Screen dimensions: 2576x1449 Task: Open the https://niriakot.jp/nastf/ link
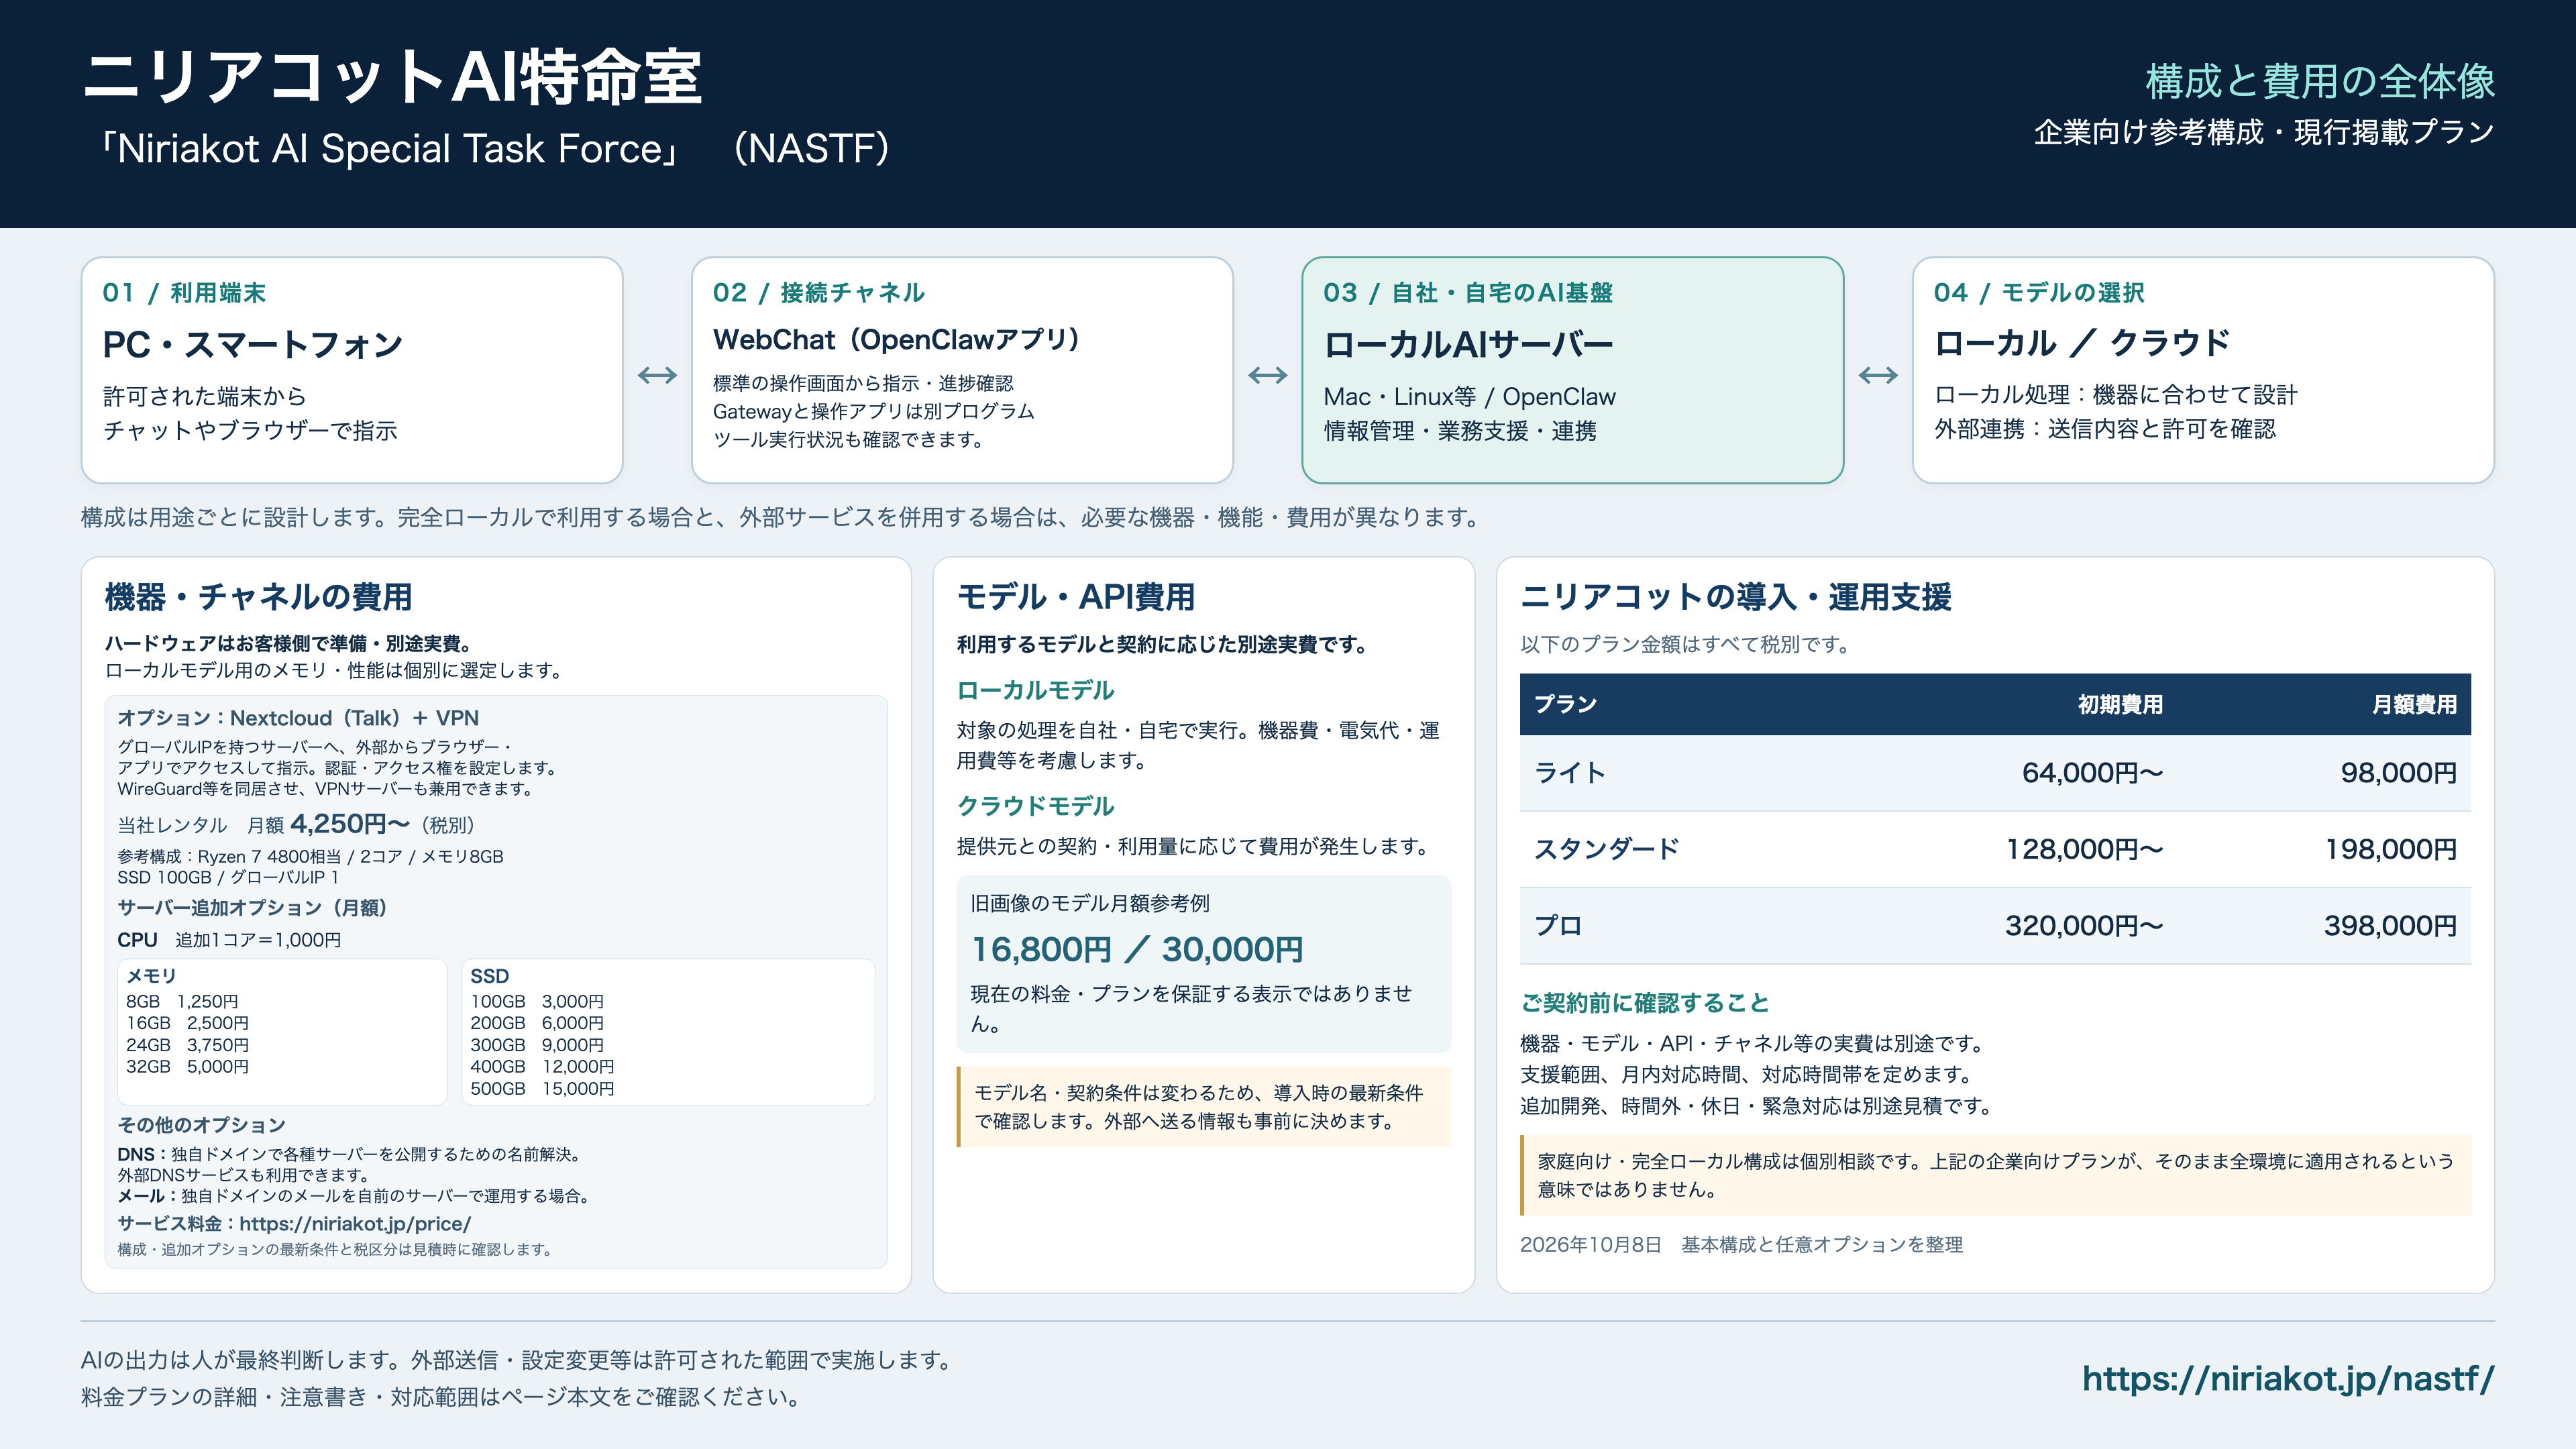[x=2288, y=1379]
